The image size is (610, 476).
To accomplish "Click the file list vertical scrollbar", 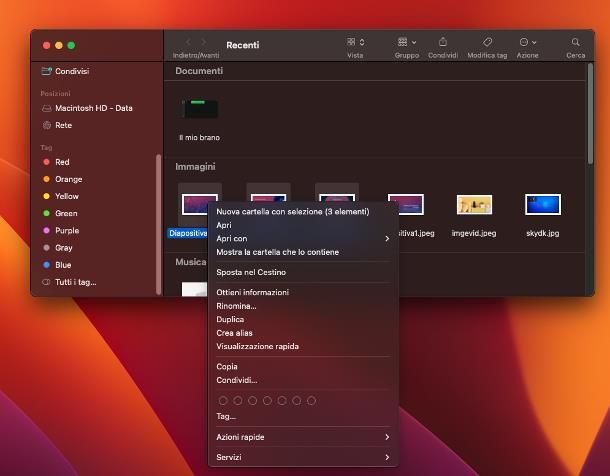I will tap(590, 114).
